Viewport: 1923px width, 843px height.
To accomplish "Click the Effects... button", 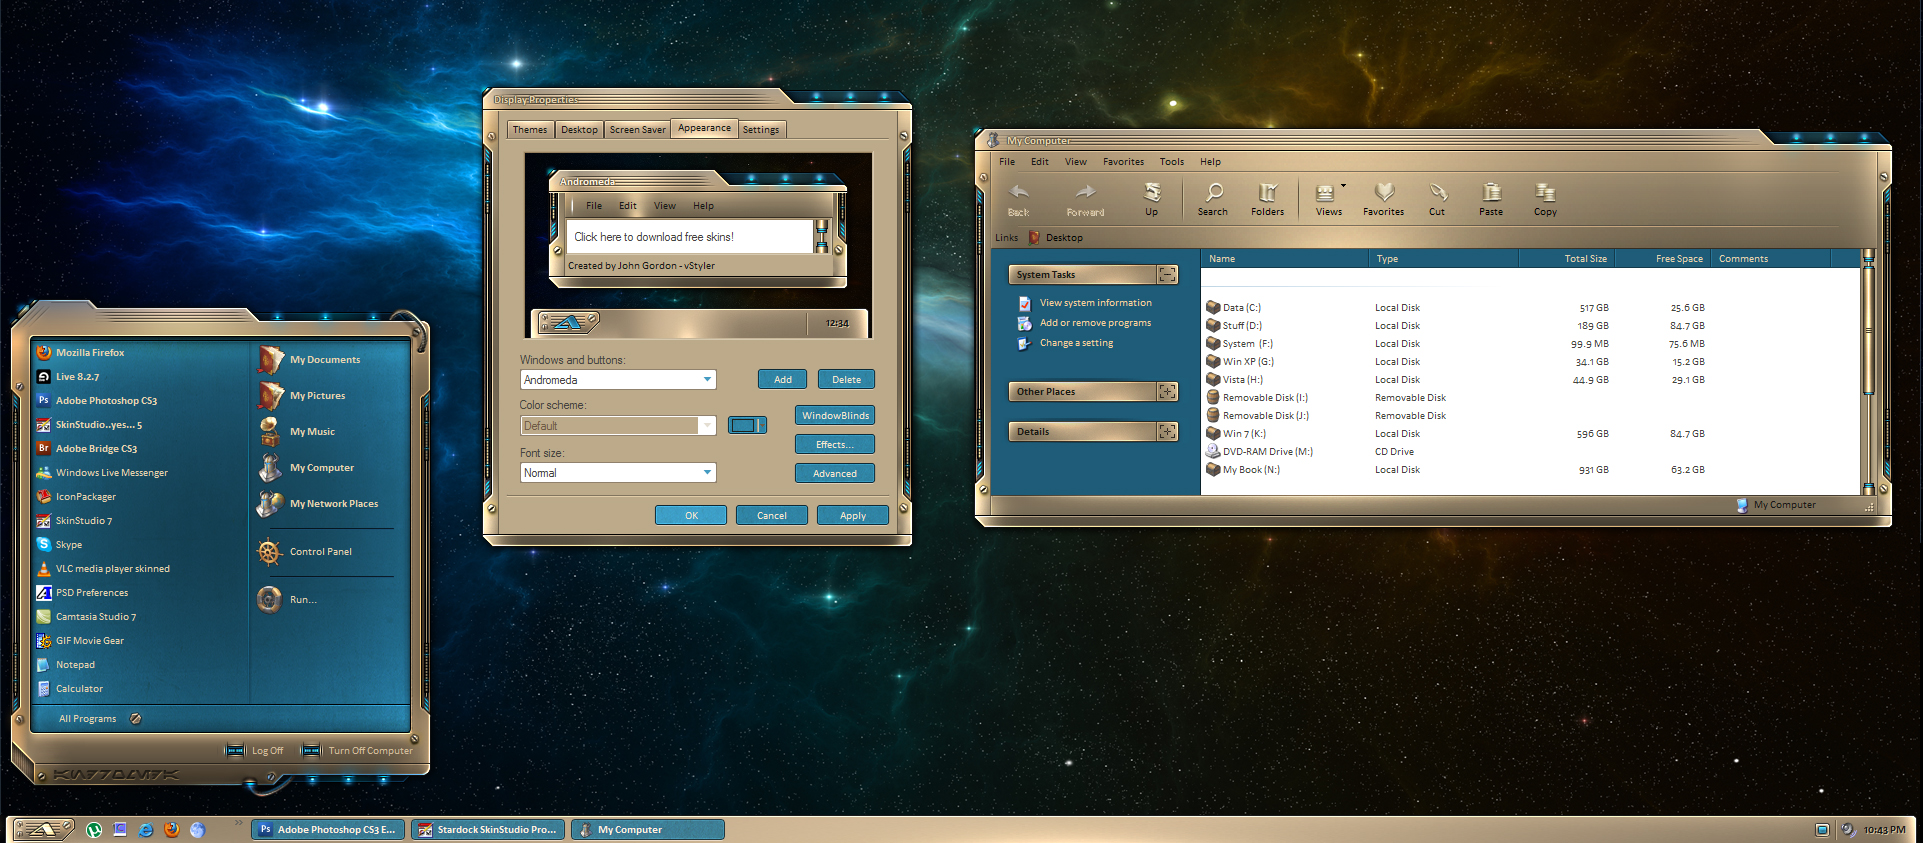I will [835, 444].
